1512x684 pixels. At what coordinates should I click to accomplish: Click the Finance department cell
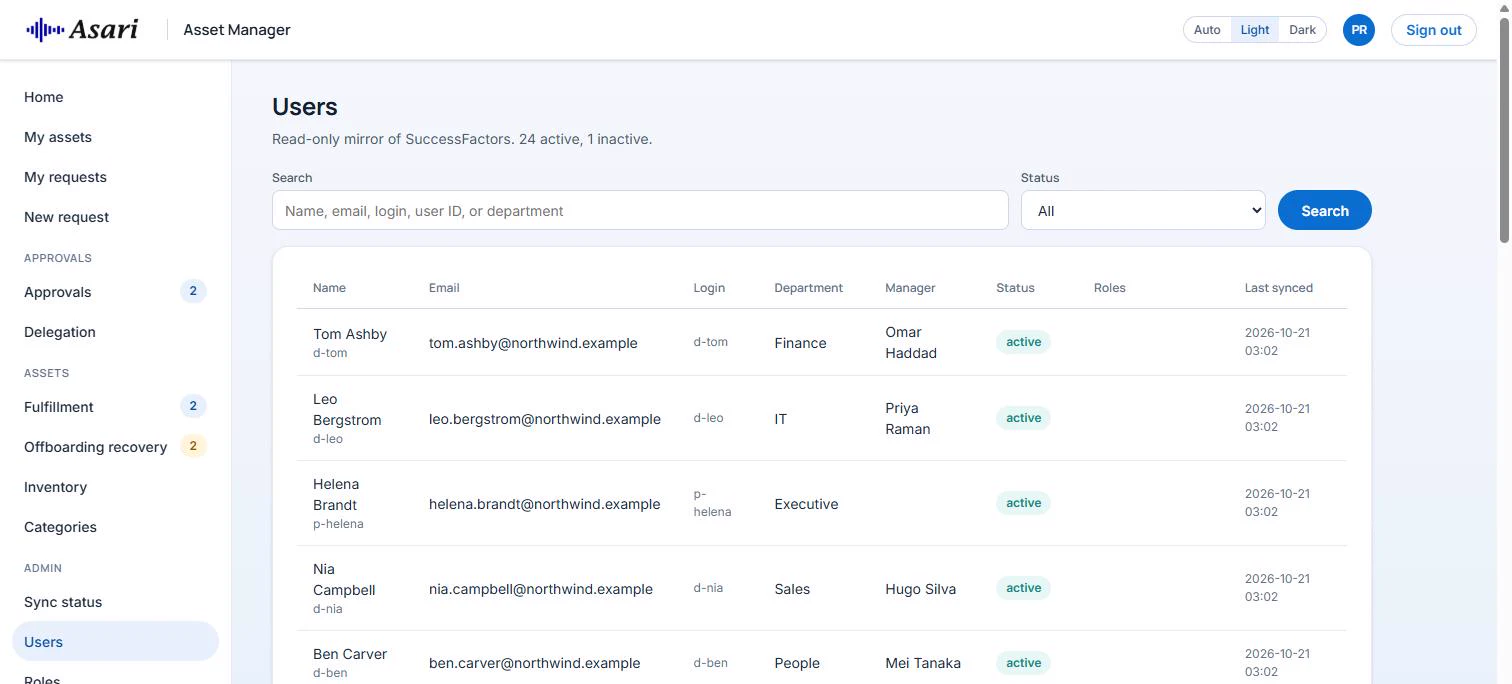point(800,343)
